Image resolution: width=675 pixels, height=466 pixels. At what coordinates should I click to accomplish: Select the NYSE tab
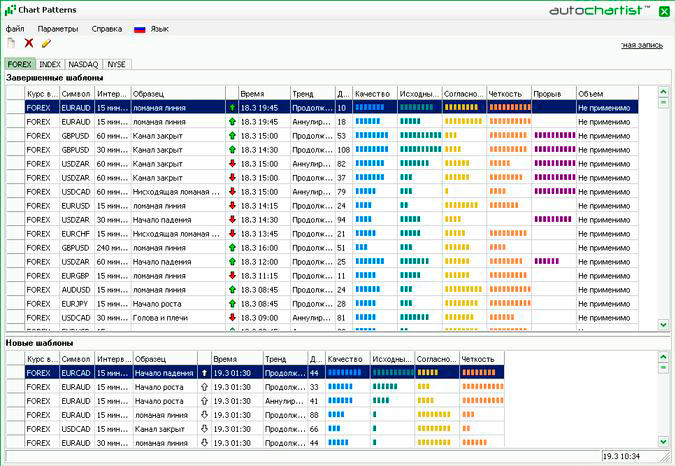click(116, 64)
